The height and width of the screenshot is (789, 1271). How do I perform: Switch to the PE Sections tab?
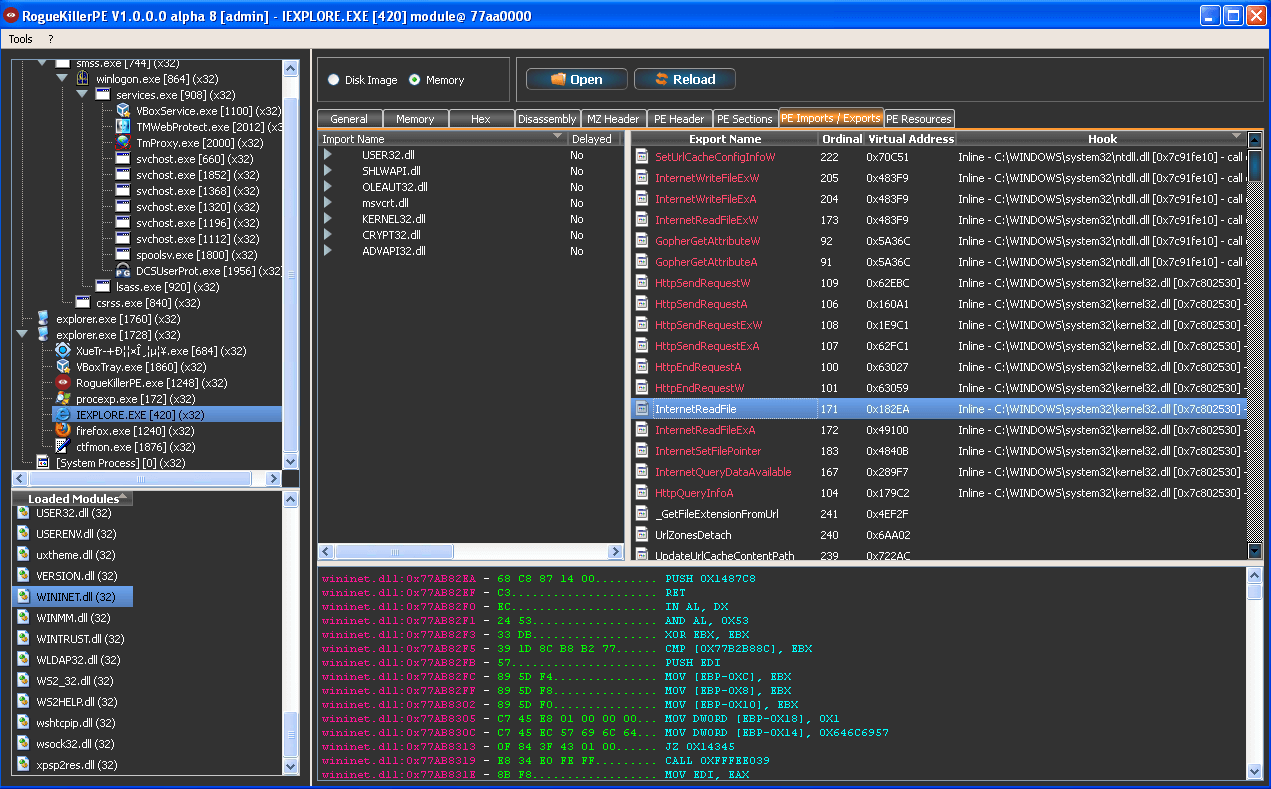(x=745, y=119)
